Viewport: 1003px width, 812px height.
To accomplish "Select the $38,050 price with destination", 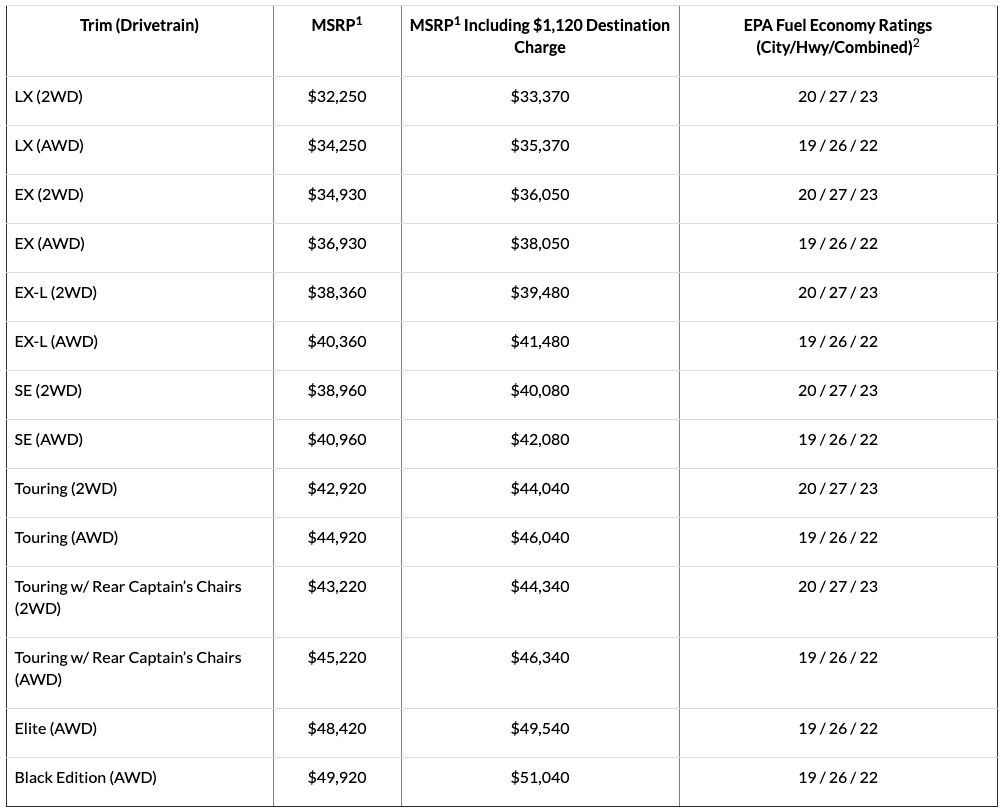I will [x=540, y=244].
